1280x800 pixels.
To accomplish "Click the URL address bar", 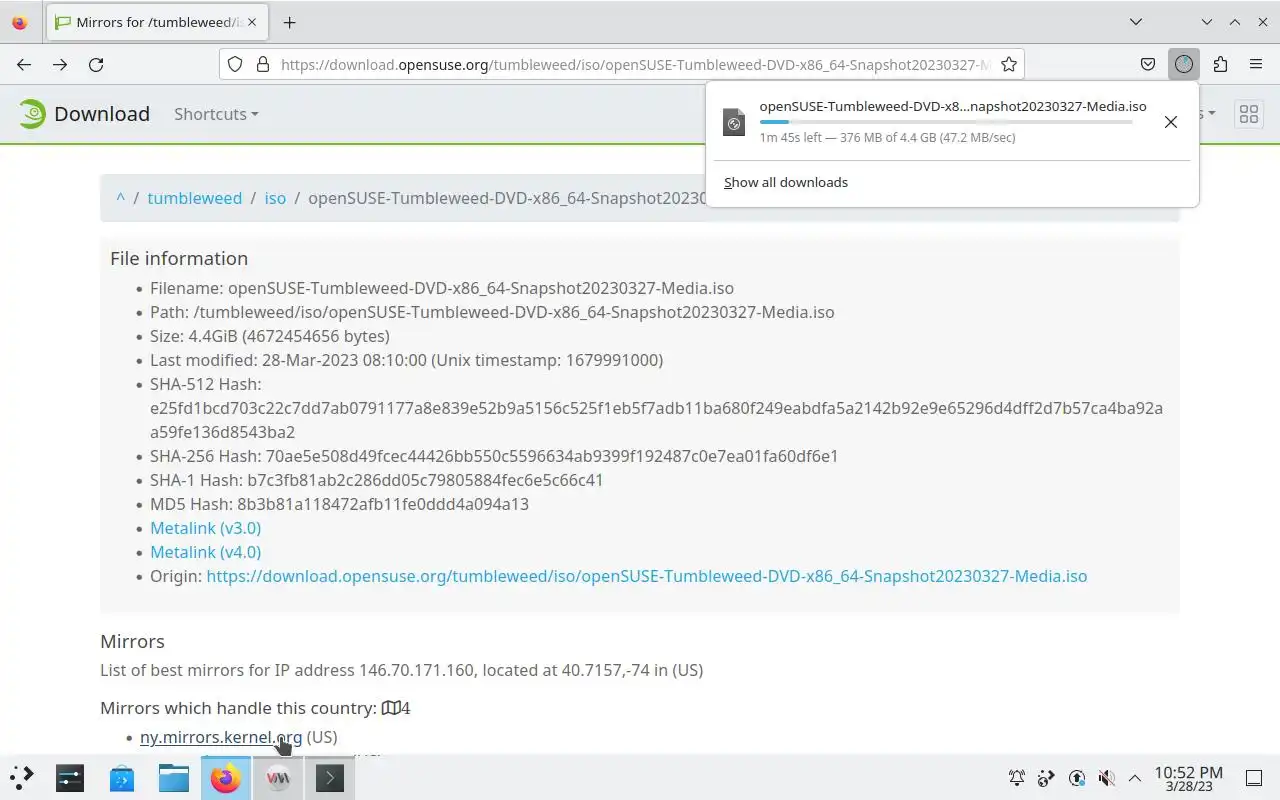I will [635, 64].
